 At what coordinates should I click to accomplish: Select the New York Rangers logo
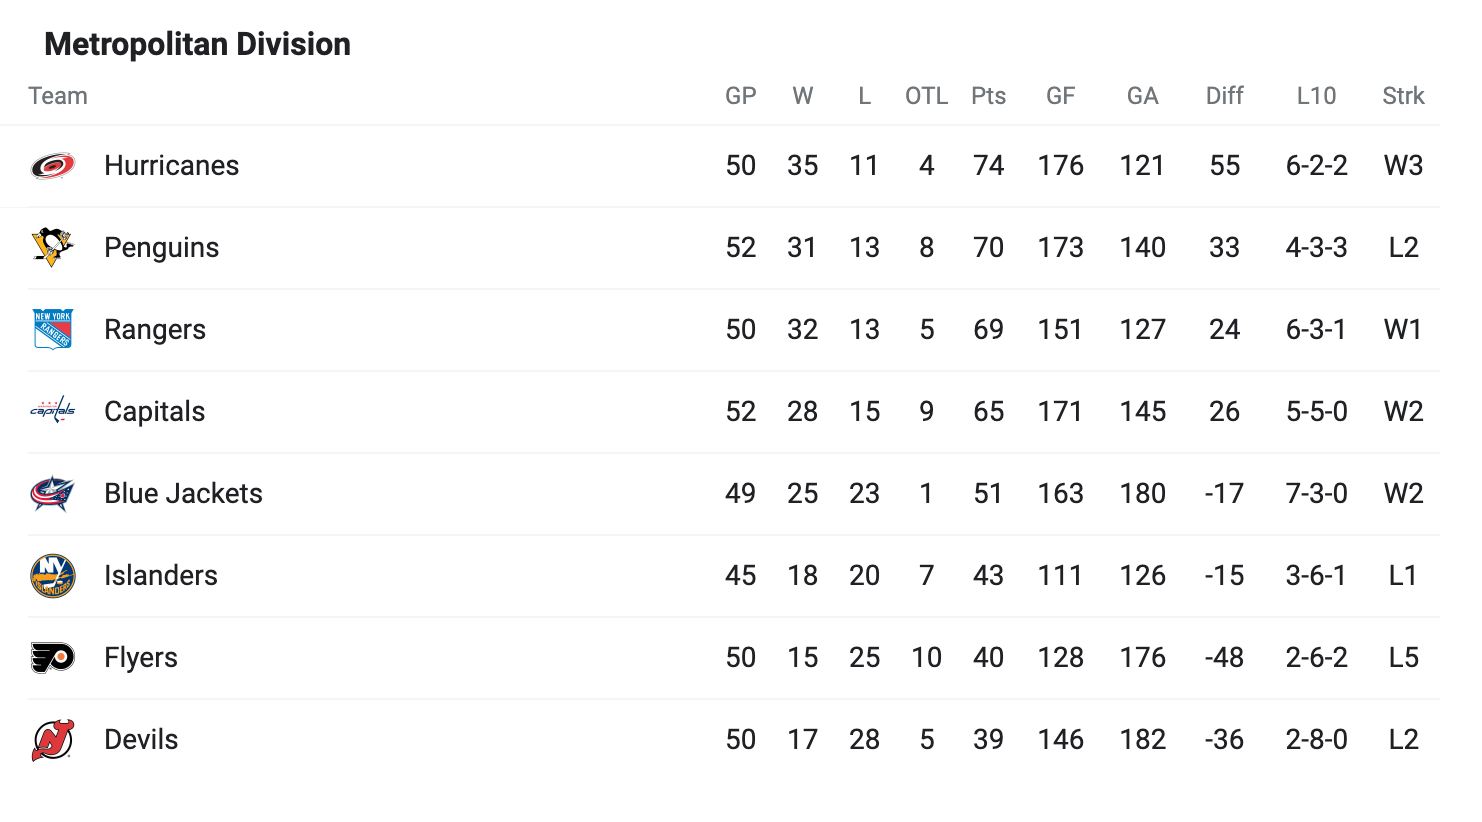point(53,330)
